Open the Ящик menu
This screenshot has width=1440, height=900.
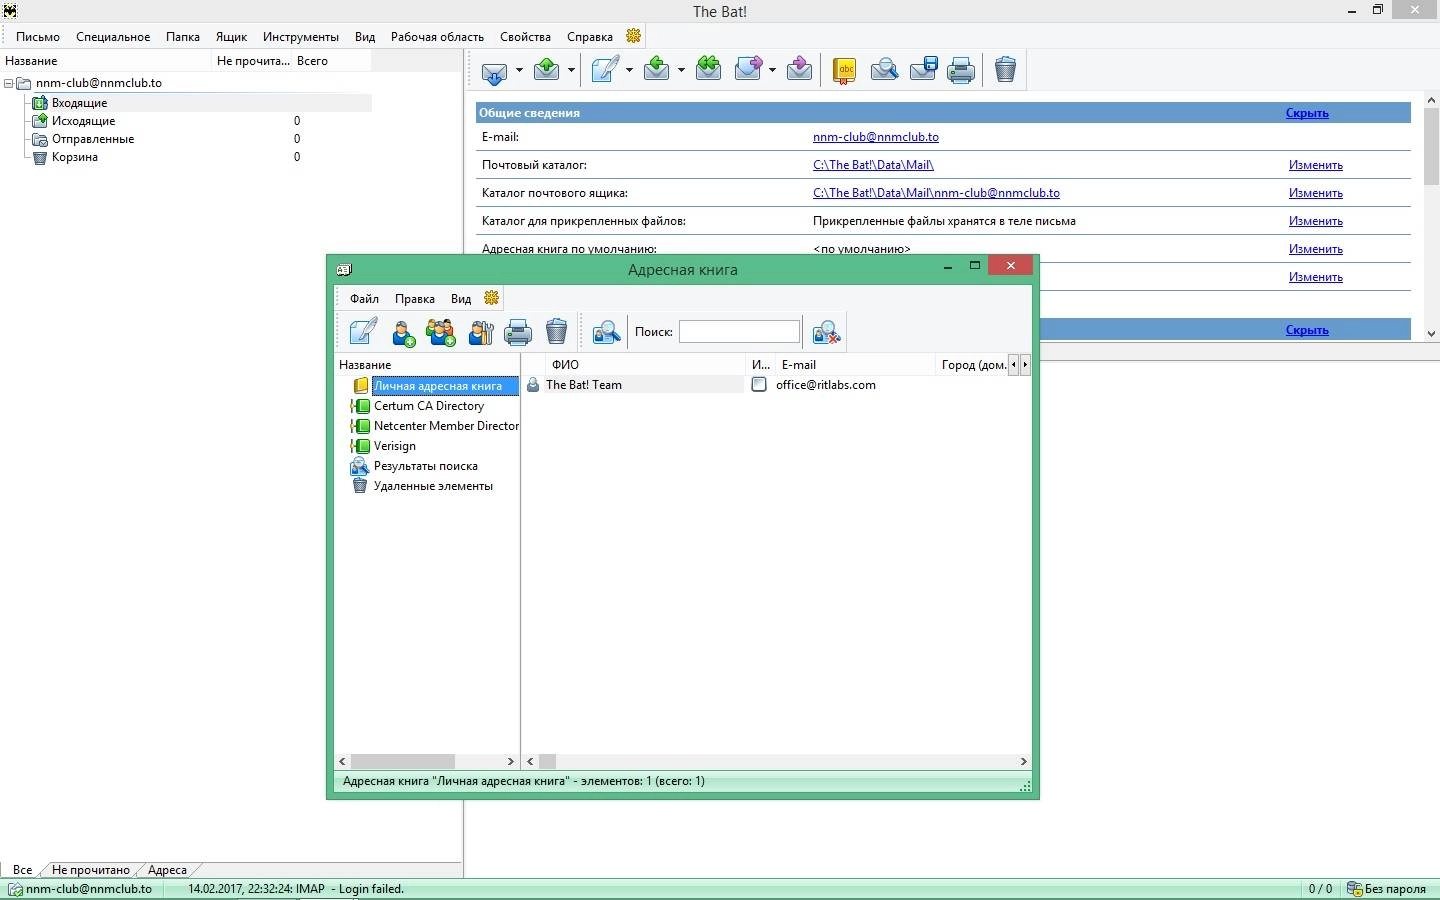pos(231,37)
